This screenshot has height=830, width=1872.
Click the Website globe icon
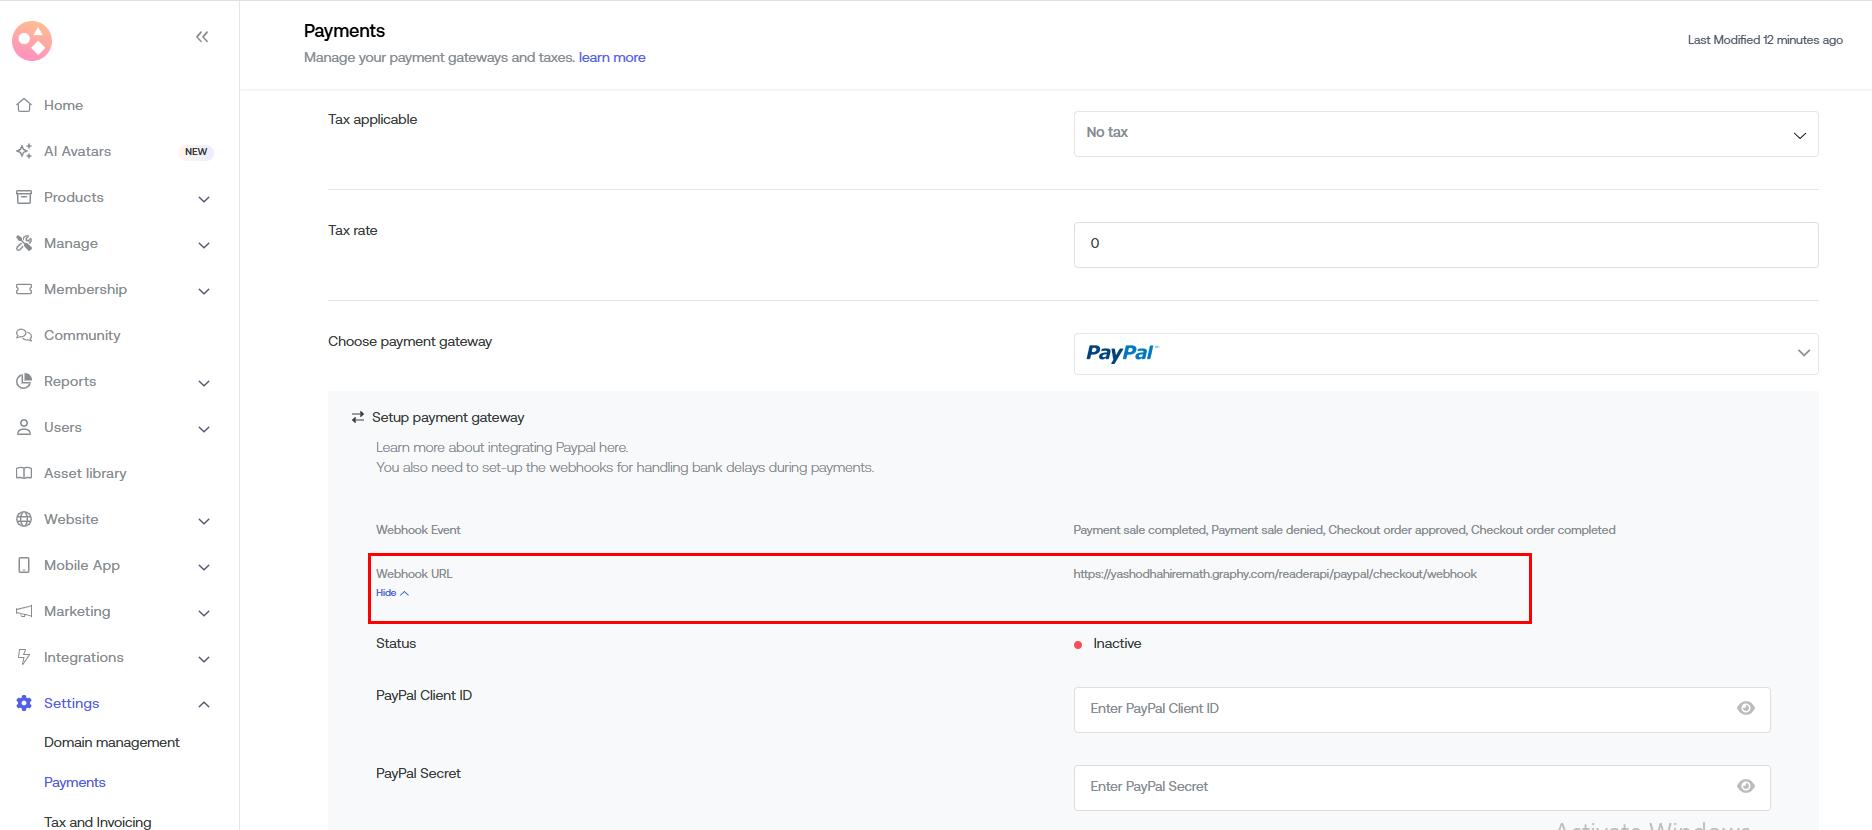[24, 519]
